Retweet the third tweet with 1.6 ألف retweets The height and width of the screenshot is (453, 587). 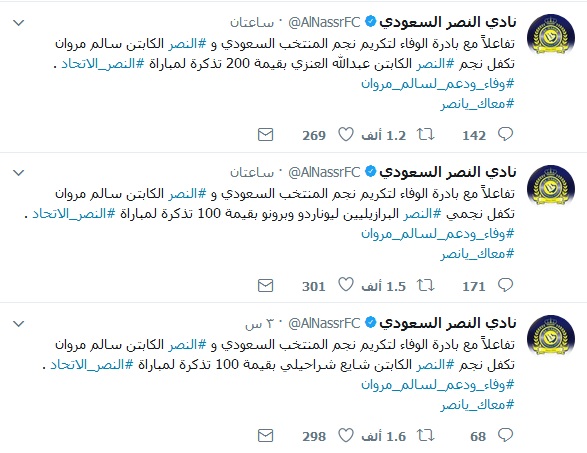(x=426, y=435)
